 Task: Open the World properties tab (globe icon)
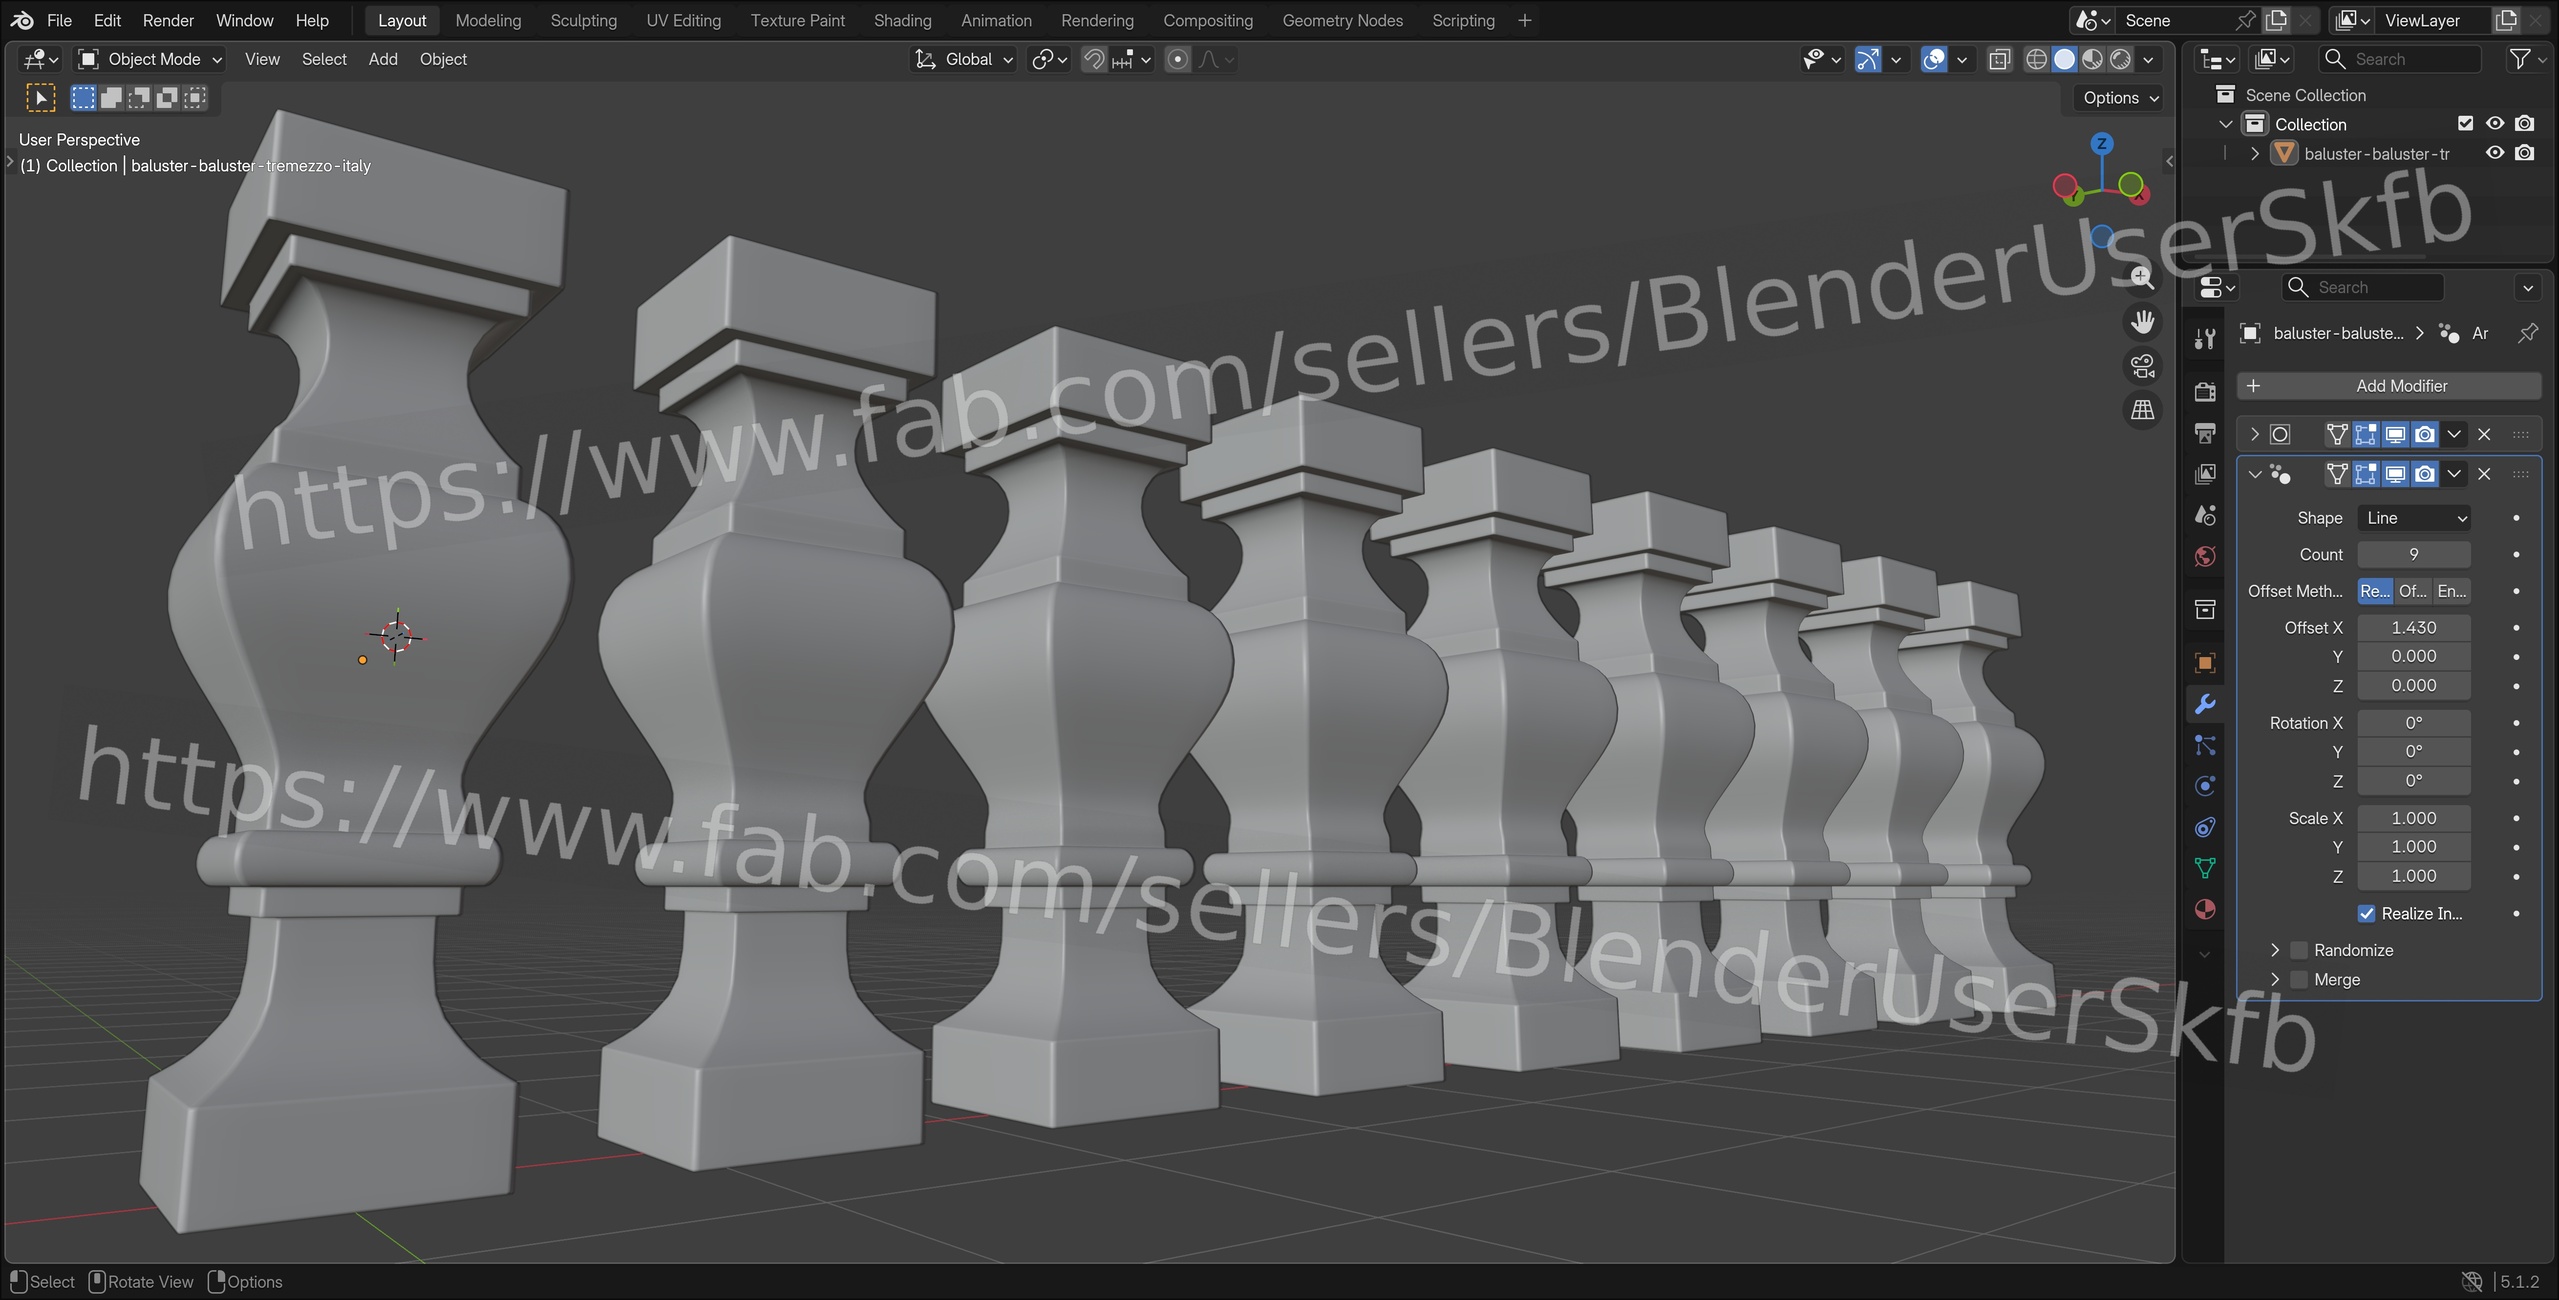2204,556
